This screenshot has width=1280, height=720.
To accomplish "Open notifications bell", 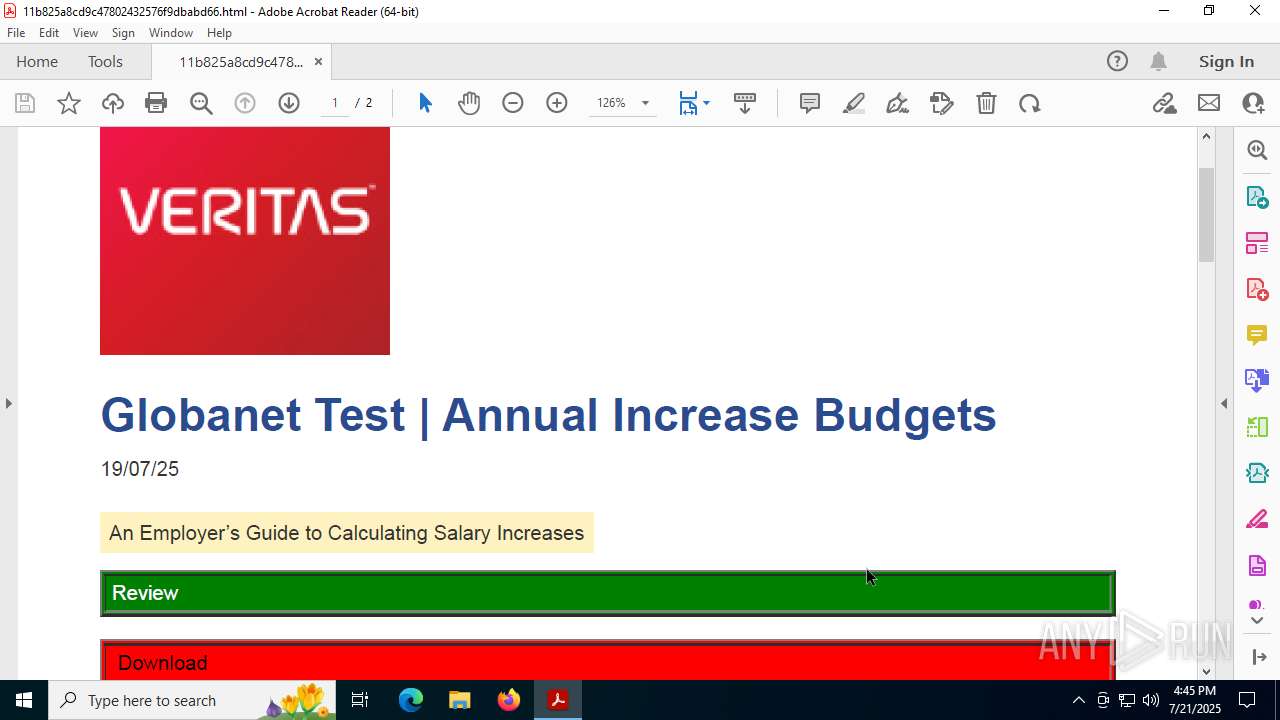I will coord(1159,61).
